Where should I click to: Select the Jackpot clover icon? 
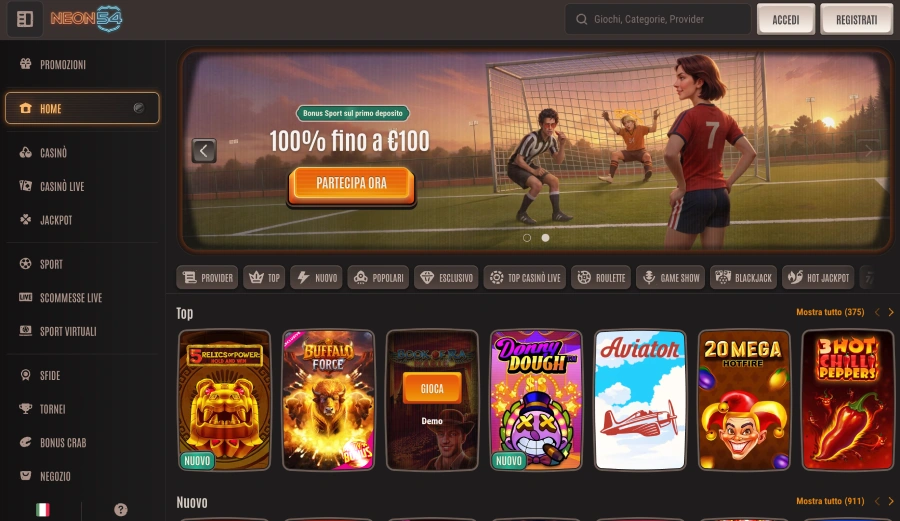pos(25,219)
